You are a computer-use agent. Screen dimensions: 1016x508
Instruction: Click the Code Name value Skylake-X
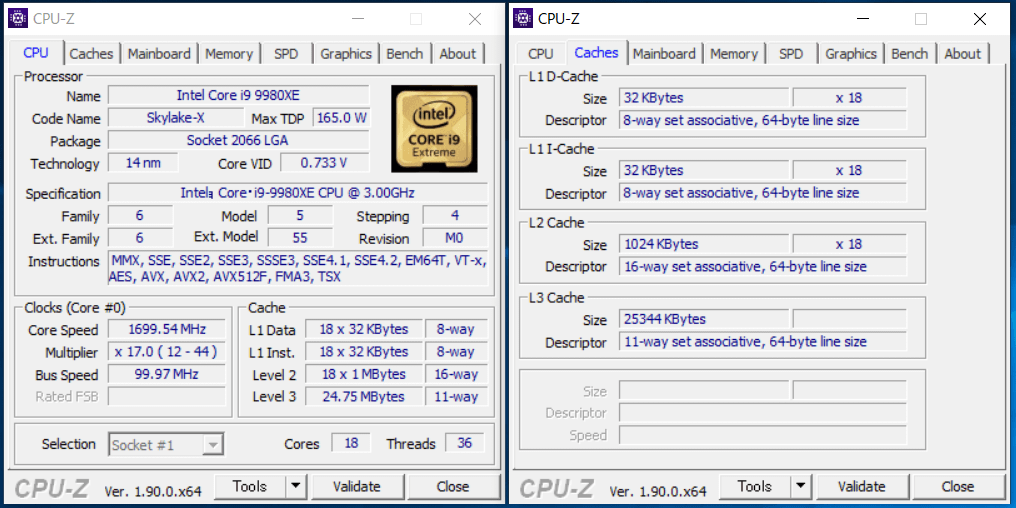[x=176, y=118]
